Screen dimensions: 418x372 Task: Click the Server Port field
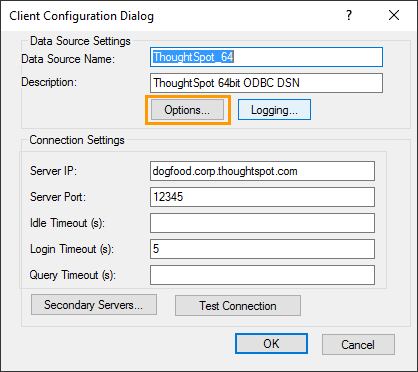(x=262, y=197)
